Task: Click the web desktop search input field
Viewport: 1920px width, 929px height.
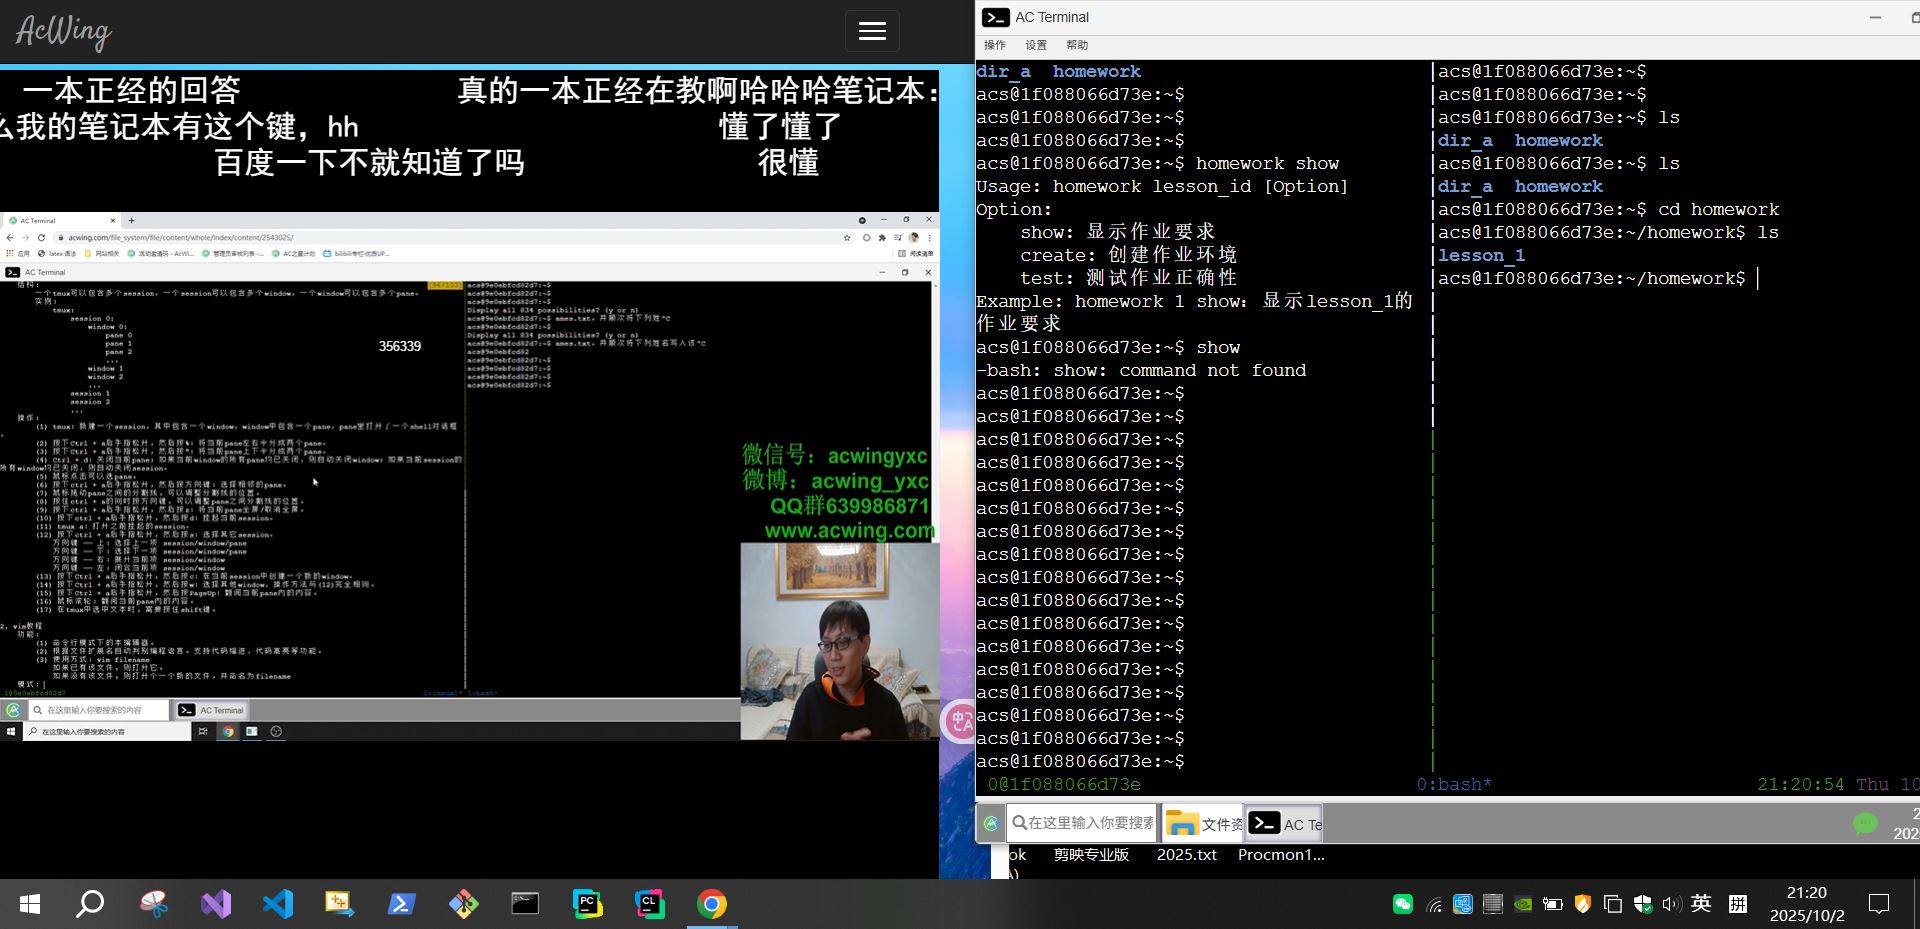Action: click(1082, 824)
